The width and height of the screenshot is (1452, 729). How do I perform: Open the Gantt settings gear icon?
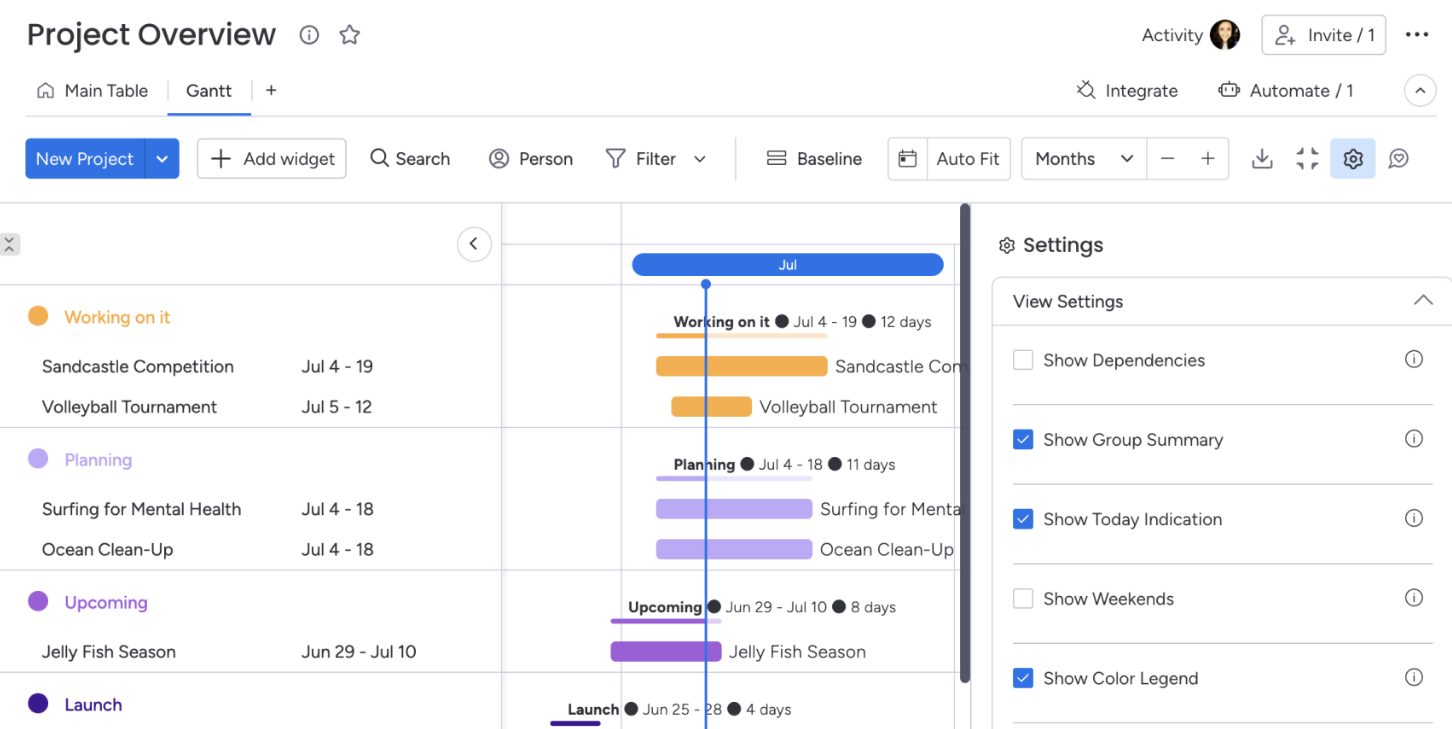(1353, 158)
